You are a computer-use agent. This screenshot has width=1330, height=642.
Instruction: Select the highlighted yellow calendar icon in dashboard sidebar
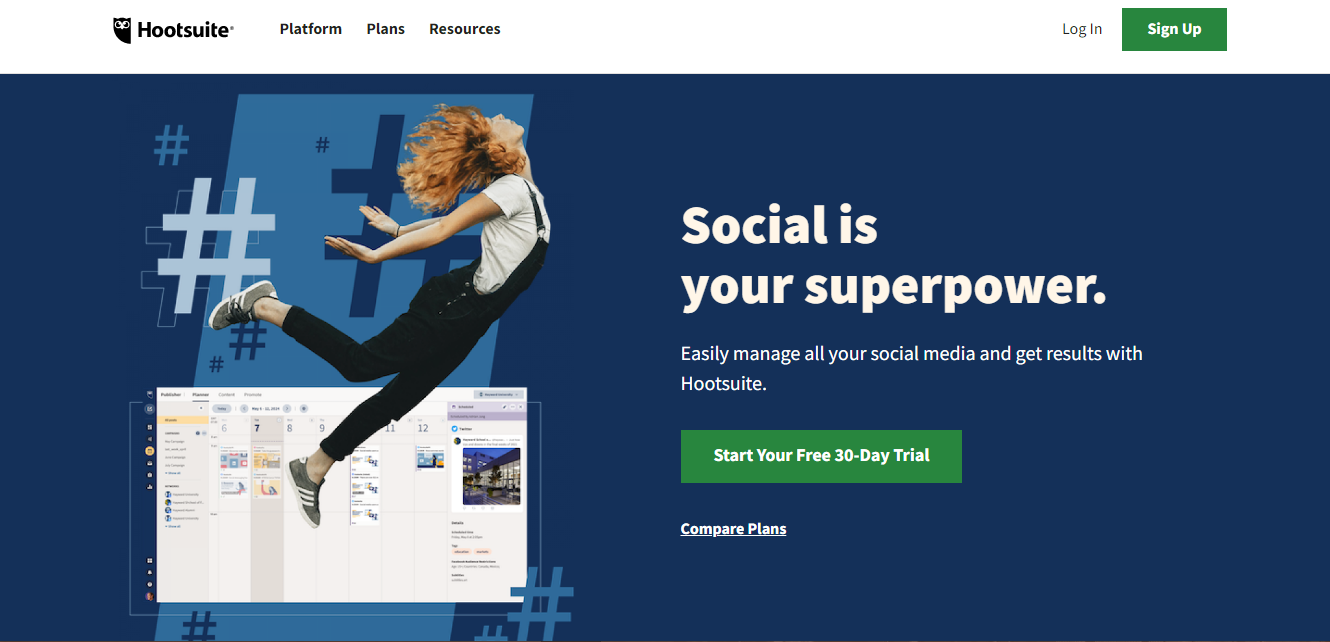click(x=149, y=451)
